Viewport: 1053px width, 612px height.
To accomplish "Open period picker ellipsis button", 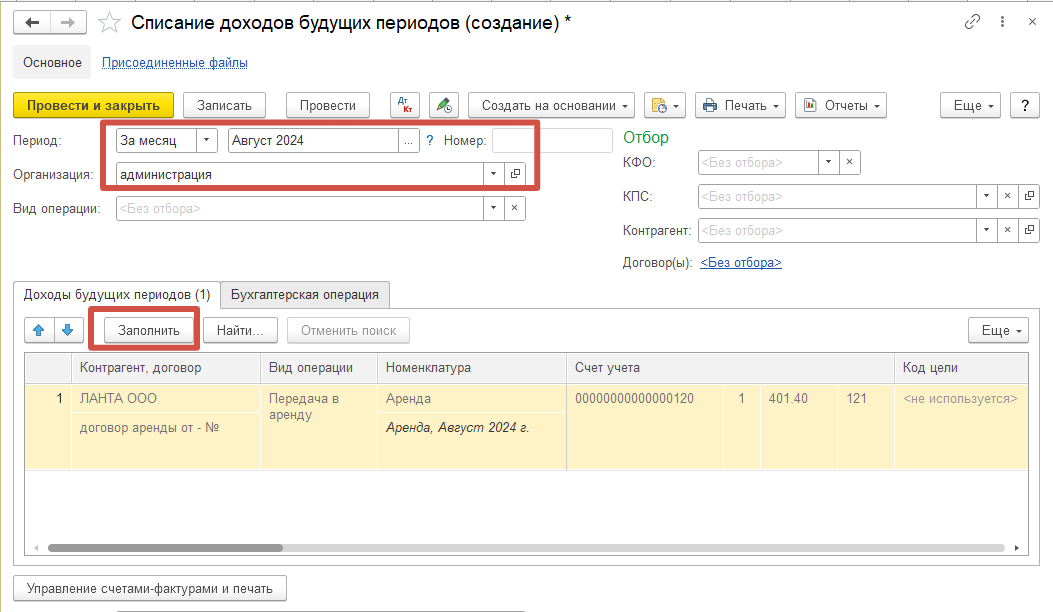I will pos(408,140).
